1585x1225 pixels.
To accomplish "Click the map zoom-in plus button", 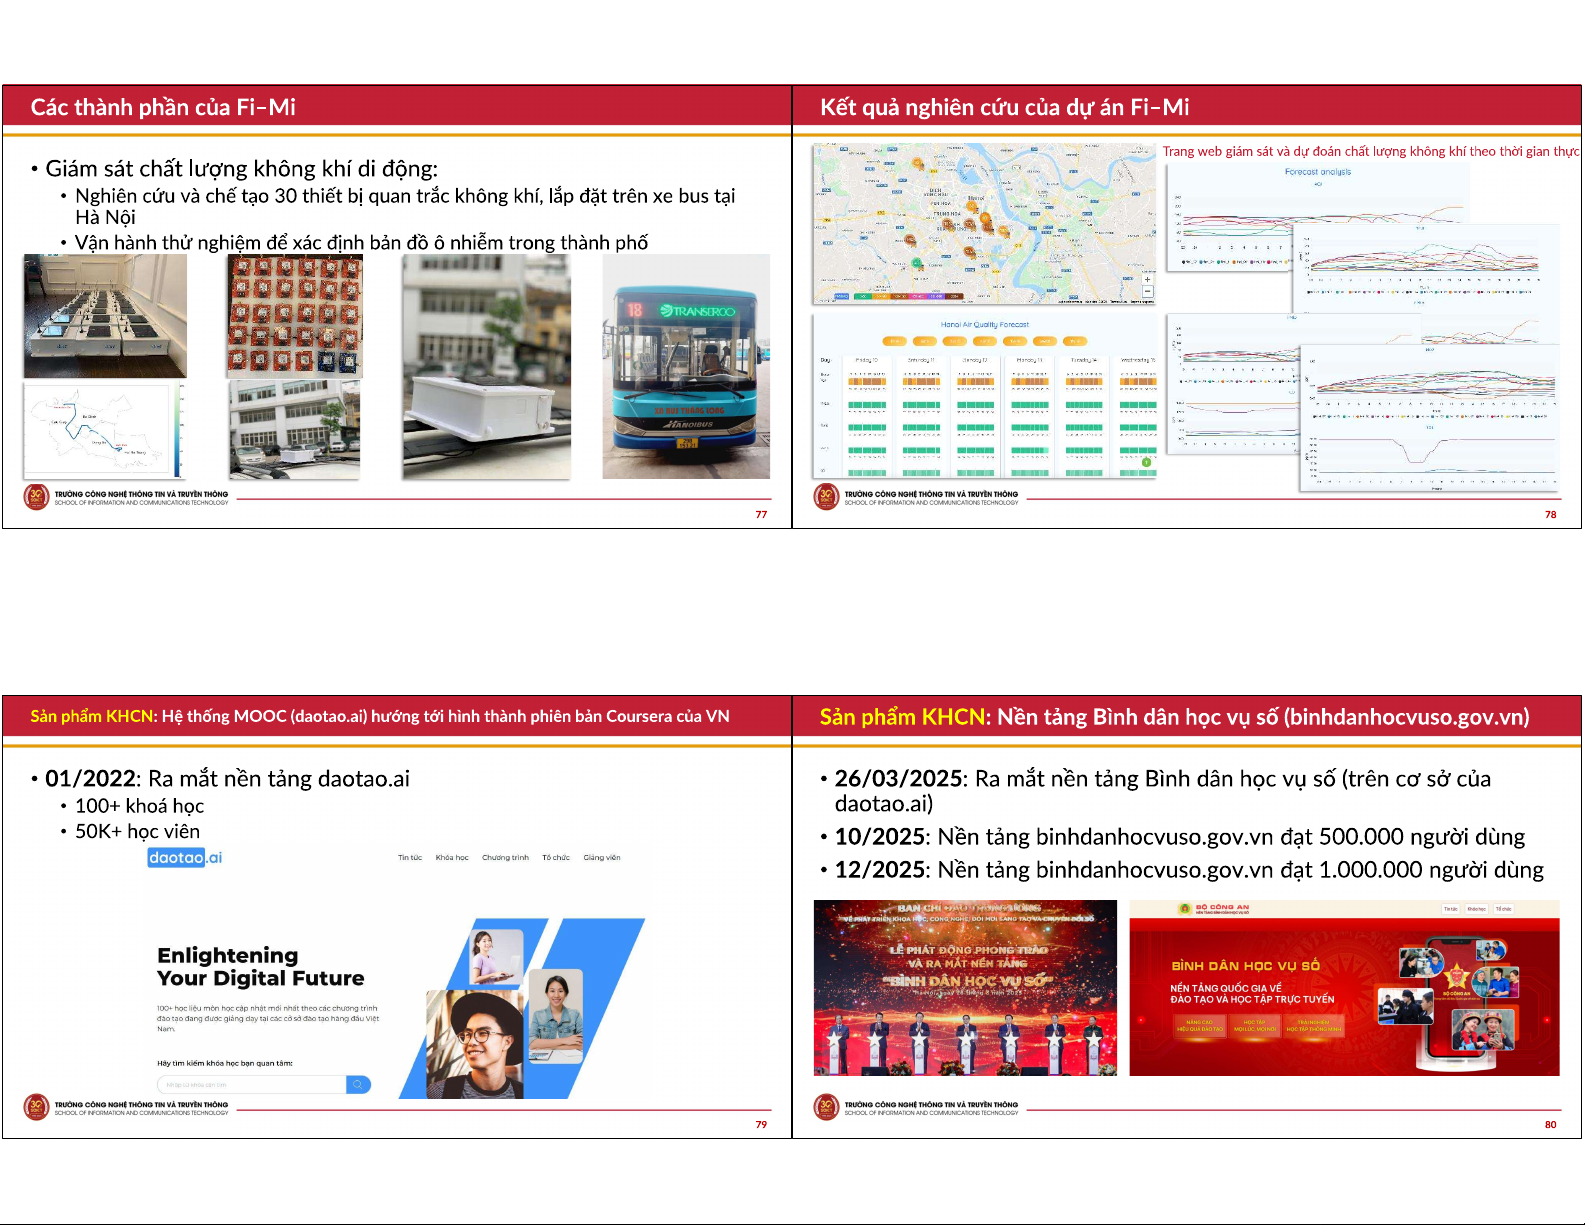I will (1147, 281).
